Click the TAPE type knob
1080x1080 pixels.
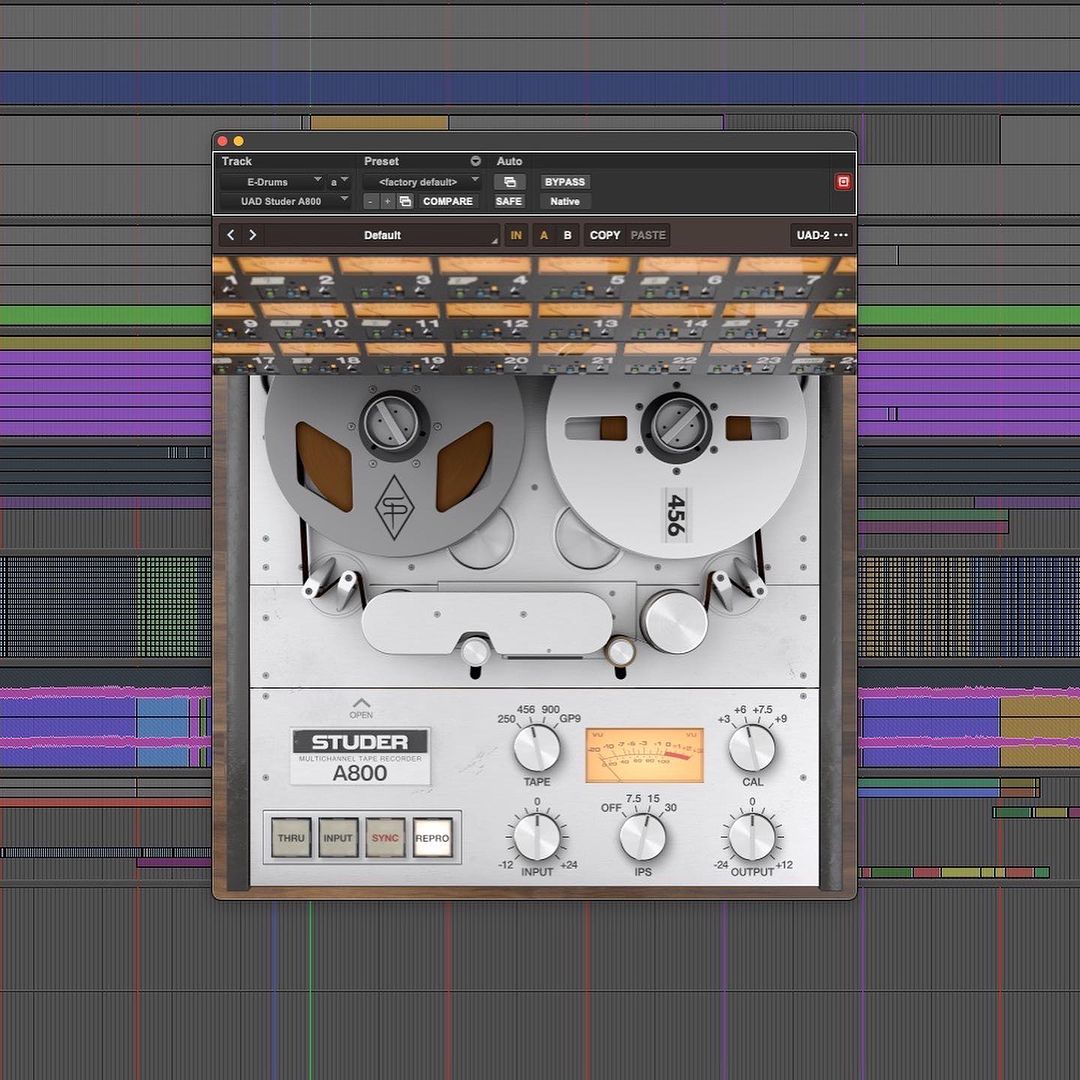click(x=537, y=748)
